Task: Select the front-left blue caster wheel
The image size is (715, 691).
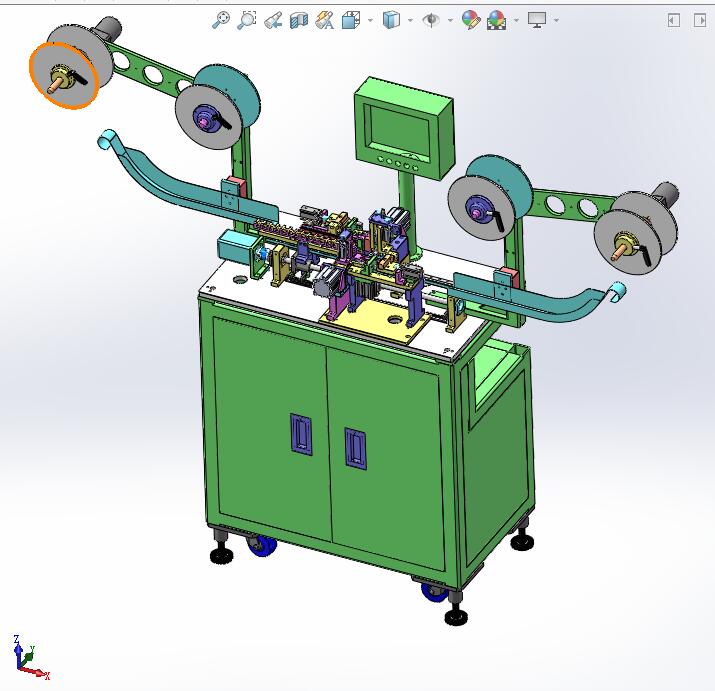Action: 261,545
